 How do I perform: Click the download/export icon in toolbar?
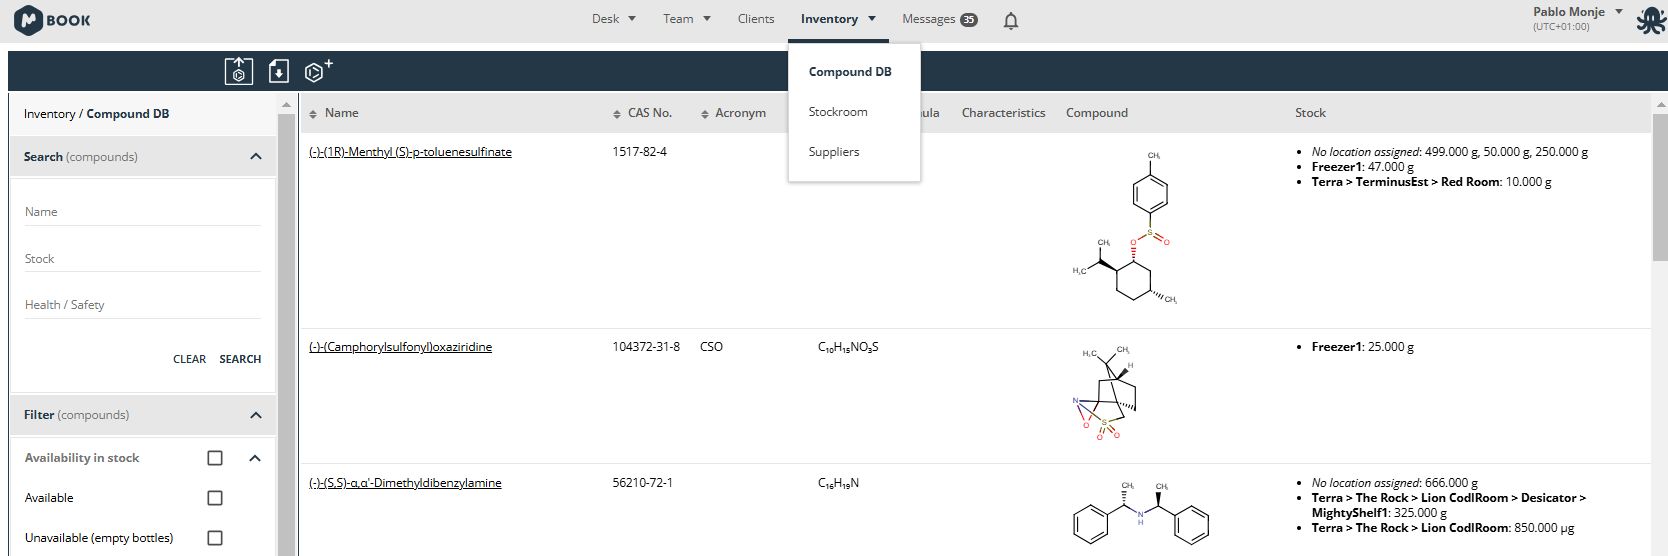click(x=279, y=71)
